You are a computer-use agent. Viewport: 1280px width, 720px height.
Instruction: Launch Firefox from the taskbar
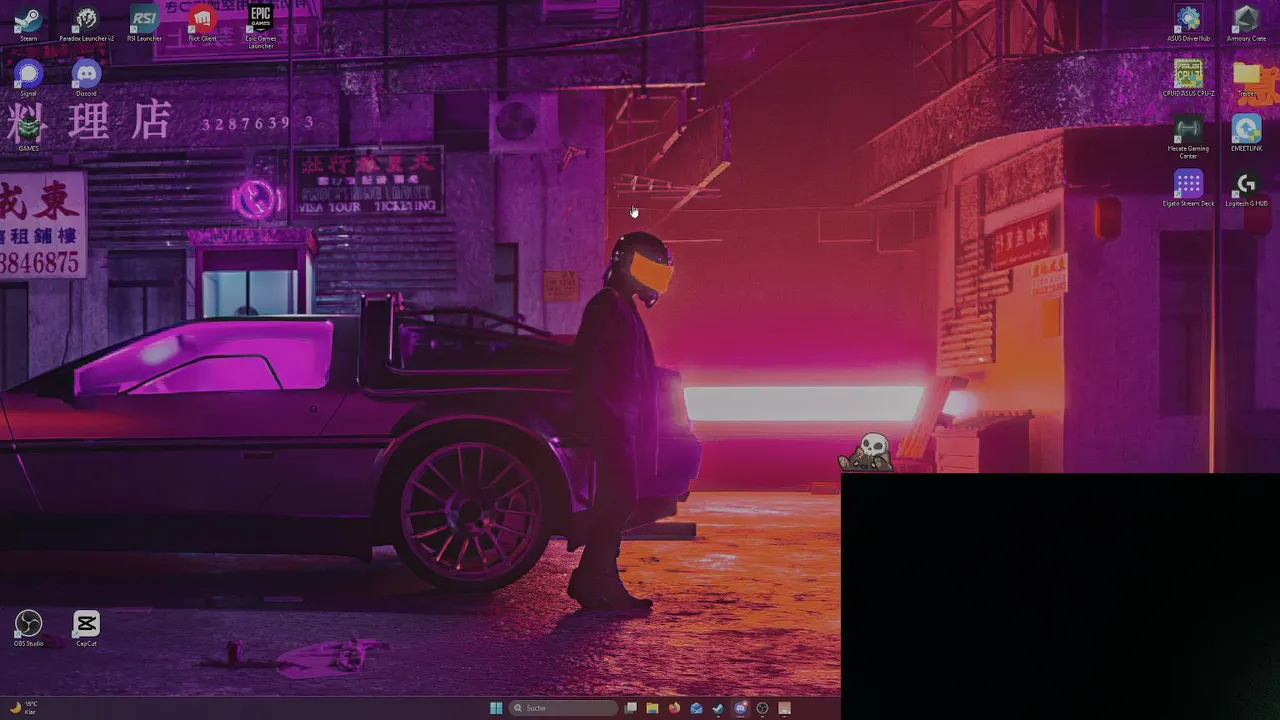(x=674, y=708)
